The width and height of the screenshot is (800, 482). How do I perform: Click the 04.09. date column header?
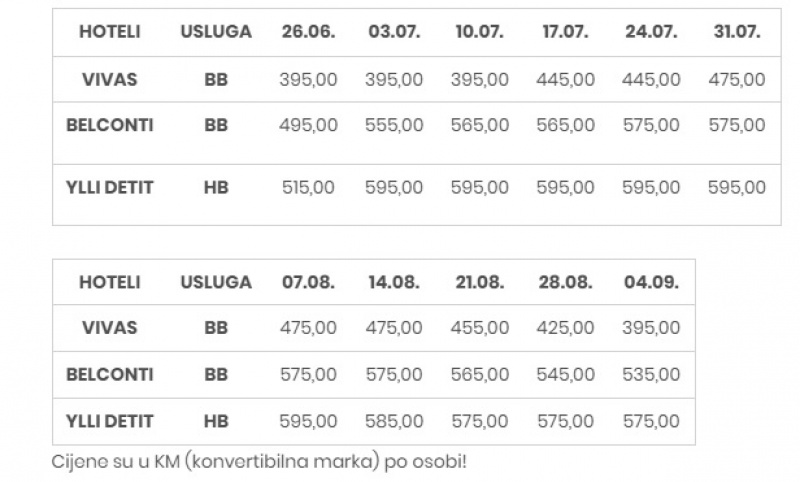tap(651, 282)
